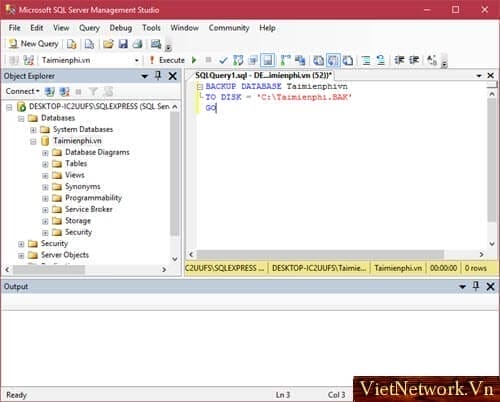Display the Estimated Execution Plan
Viewport: 500px width, 402px height.
pos(238,60)
